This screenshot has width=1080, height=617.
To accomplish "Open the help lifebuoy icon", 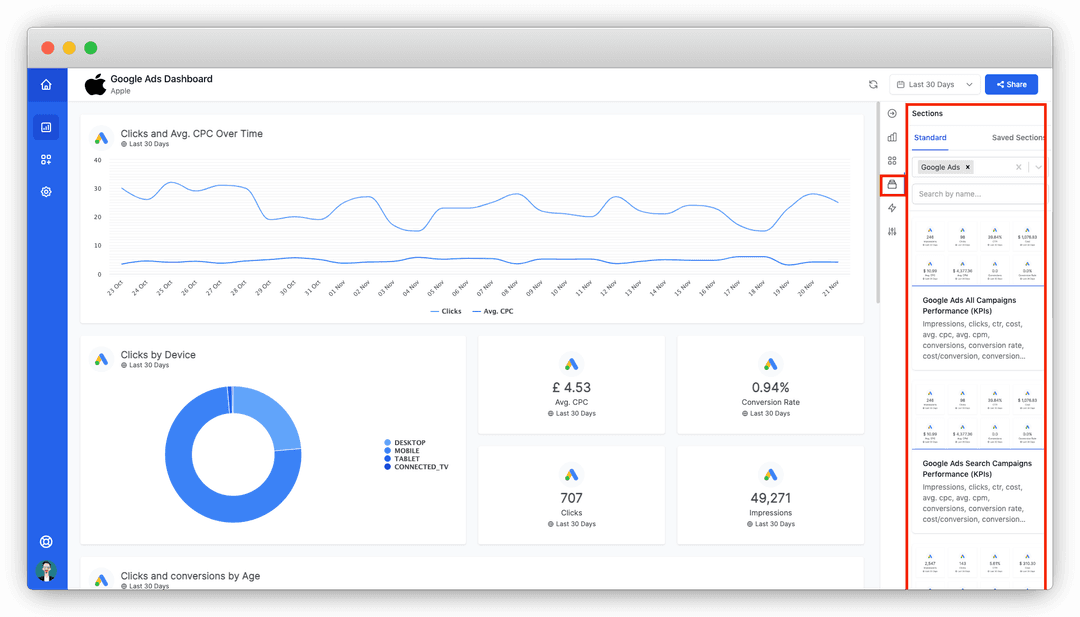I will pyautogui.click(x=46, y=542).
